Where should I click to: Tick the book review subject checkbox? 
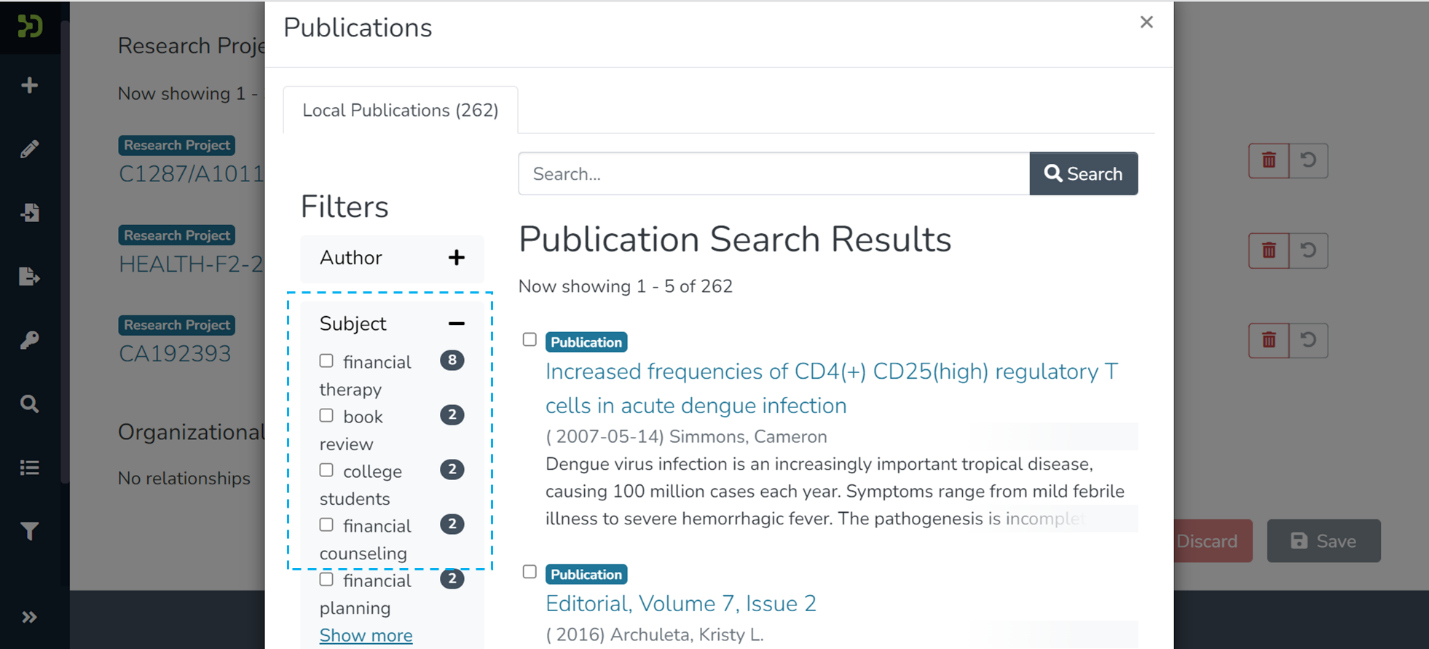point(326,415)
